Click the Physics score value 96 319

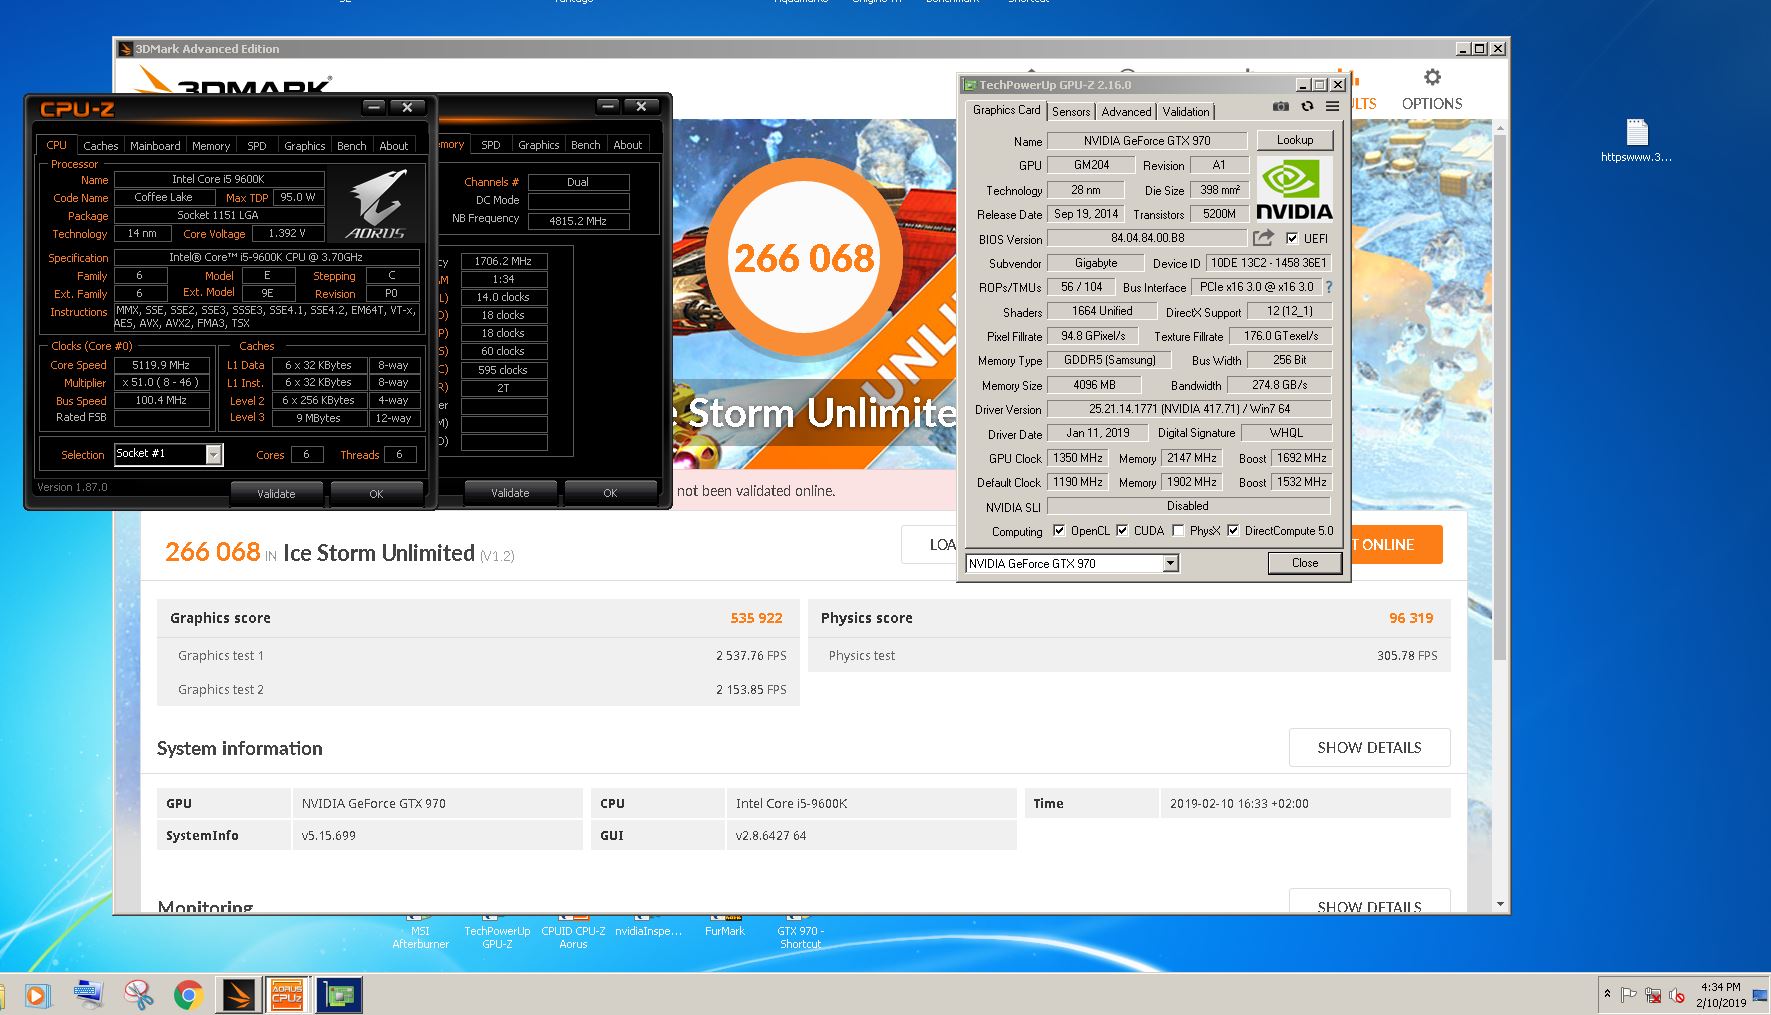pos(1411,618)
